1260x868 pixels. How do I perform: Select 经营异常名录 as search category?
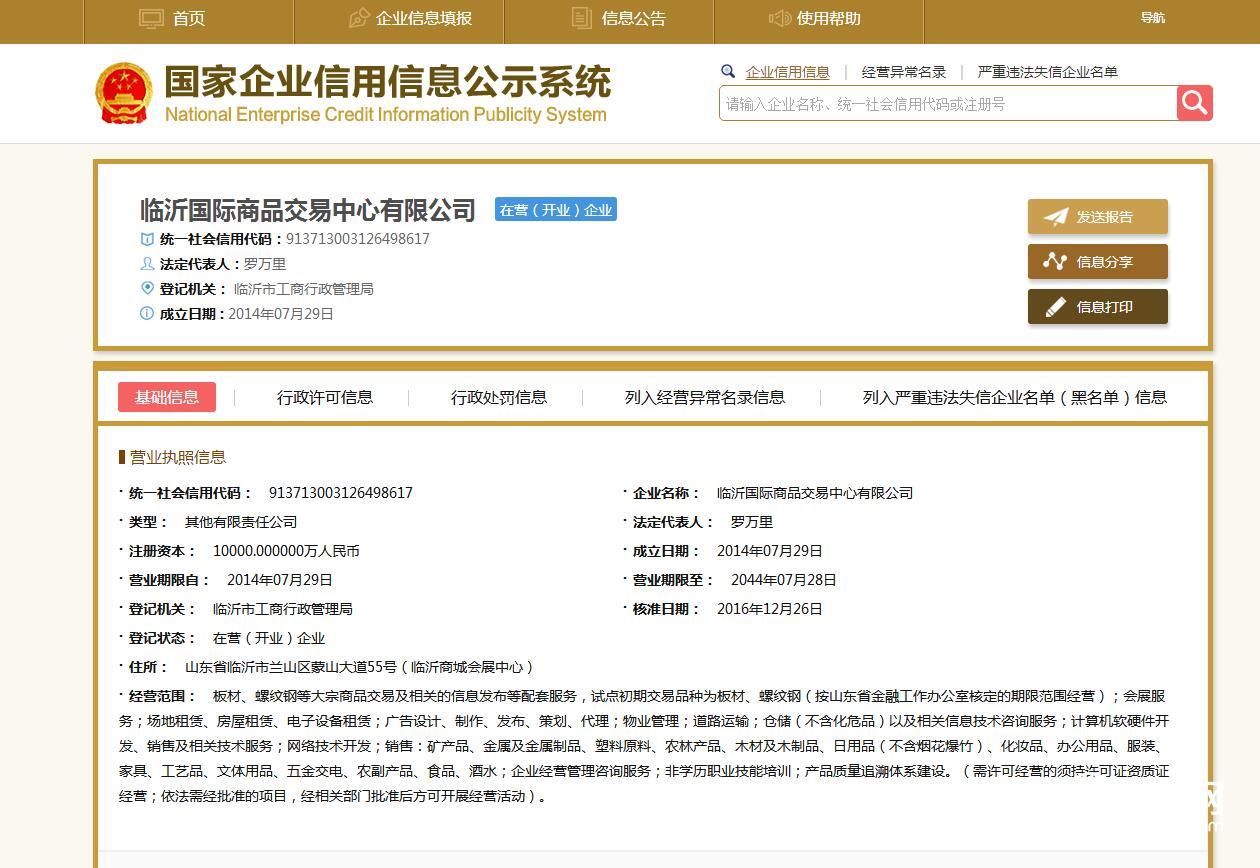tap(902, 71)
